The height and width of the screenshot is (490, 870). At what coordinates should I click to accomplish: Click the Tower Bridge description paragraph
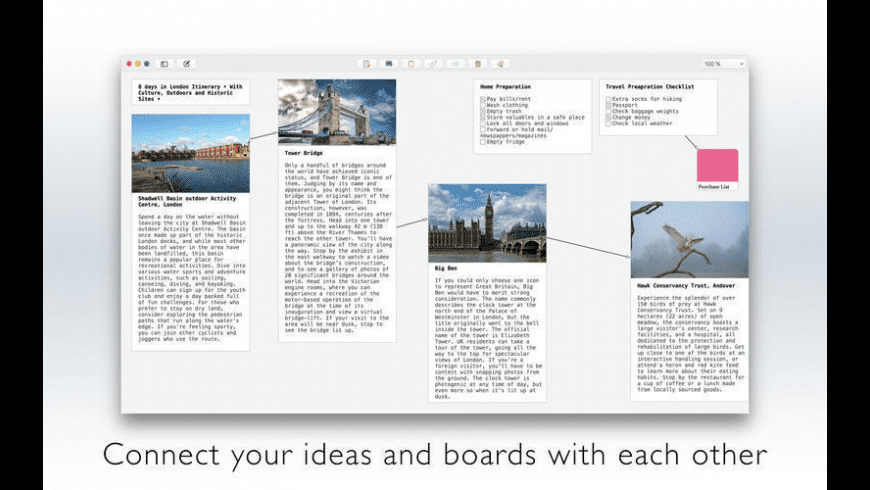tap(337, 247)
